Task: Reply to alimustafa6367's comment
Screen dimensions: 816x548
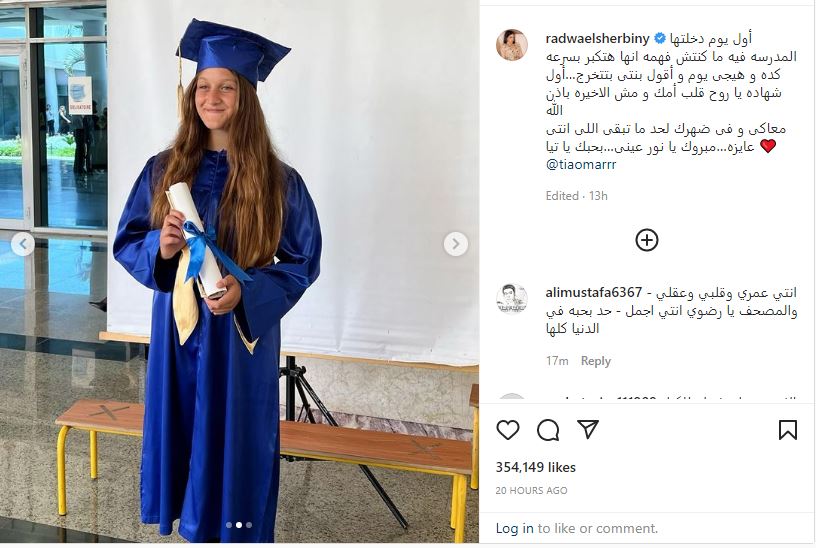Action: [595, 361]
